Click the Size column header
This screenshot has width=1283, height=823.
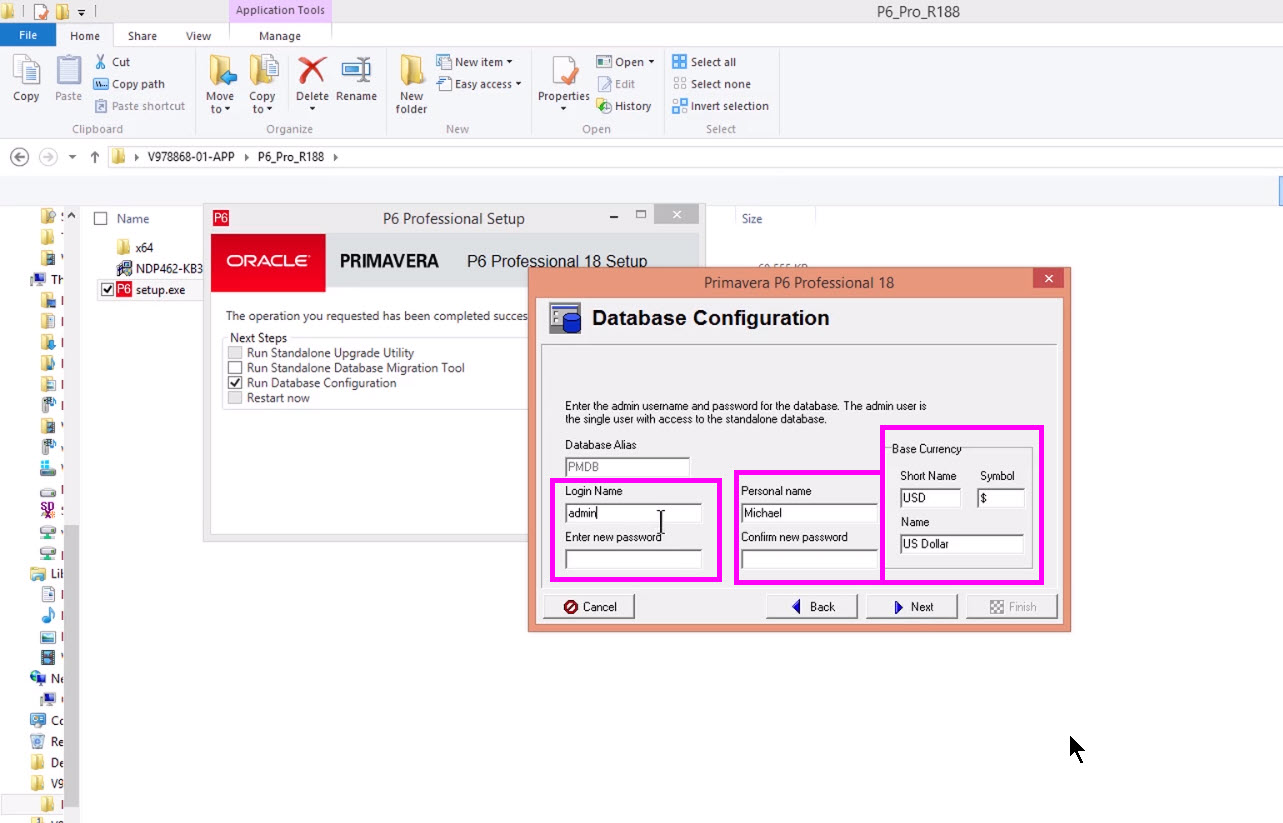click(x=752, y=218)
